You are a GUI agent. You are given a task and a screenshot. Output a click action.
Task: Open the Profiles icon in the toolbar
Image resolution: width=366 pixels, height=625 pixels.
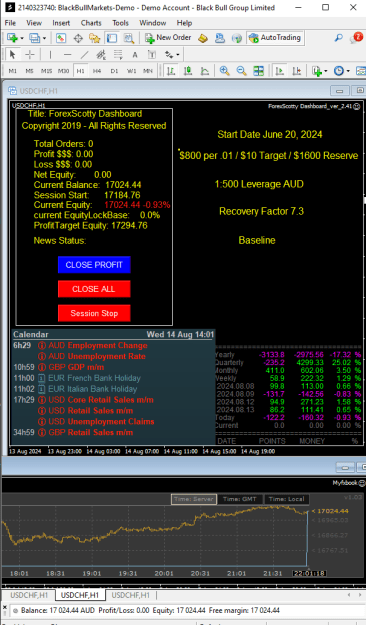tap(35, 38)
